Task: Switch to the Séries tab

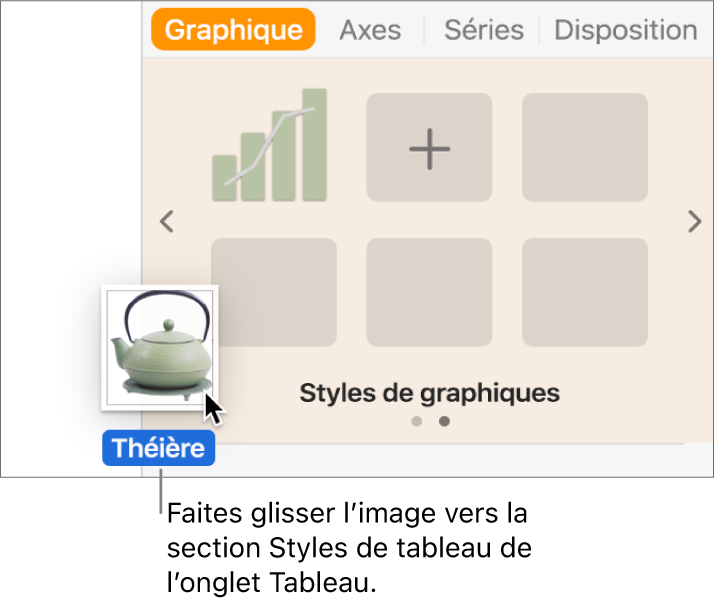Action: [483, 30]
